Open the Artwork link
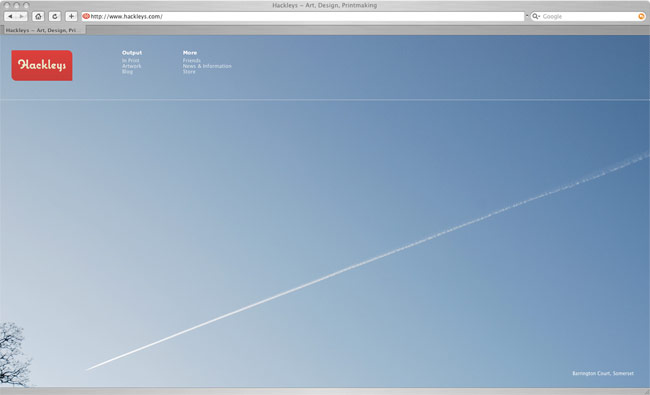Image resolution: width=650 pixels, height=395 pixels. coord(132,66)
